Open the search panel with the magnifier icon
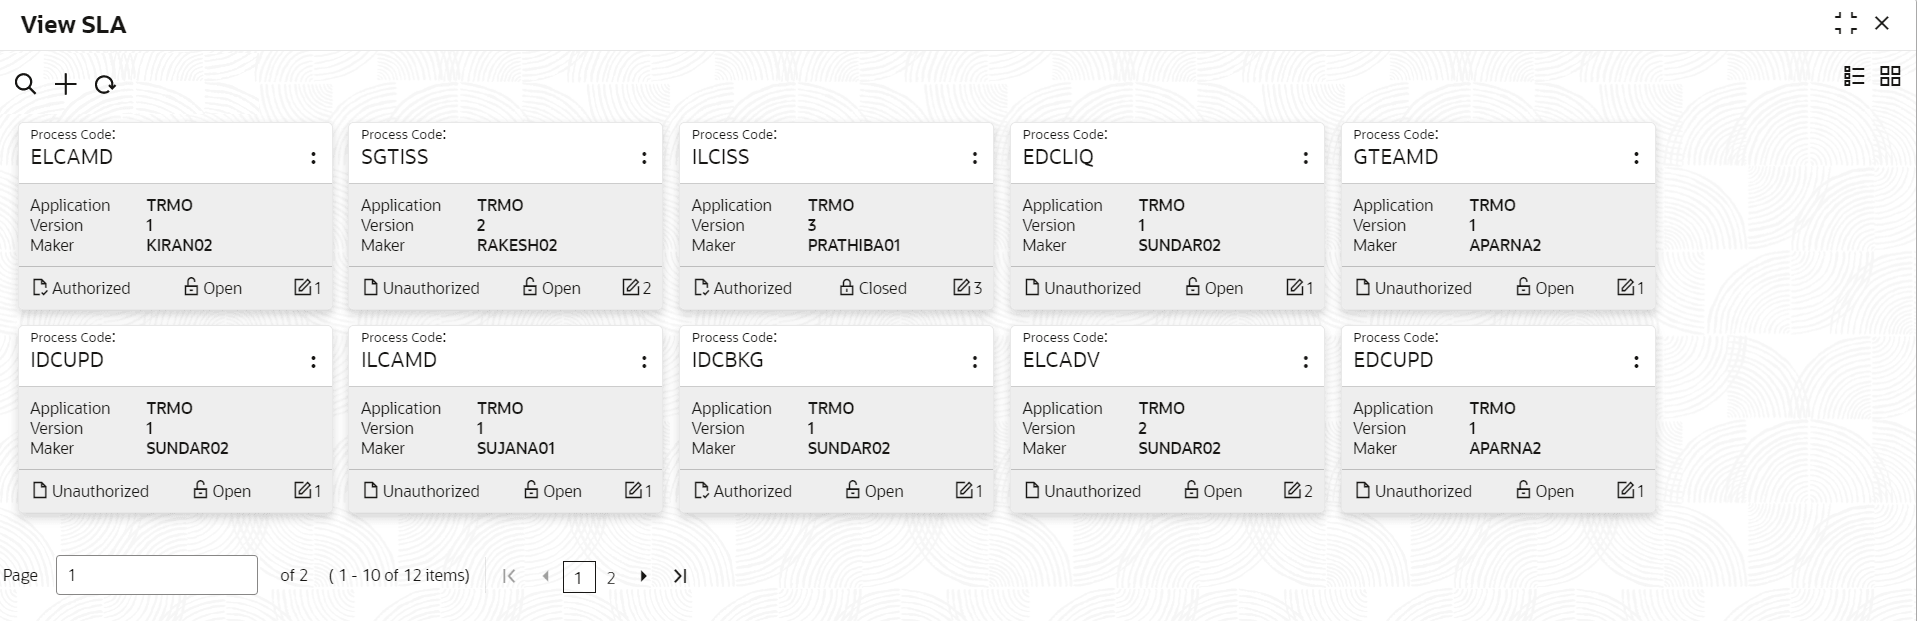The image size is (1917, 621). tap(25, 84)
